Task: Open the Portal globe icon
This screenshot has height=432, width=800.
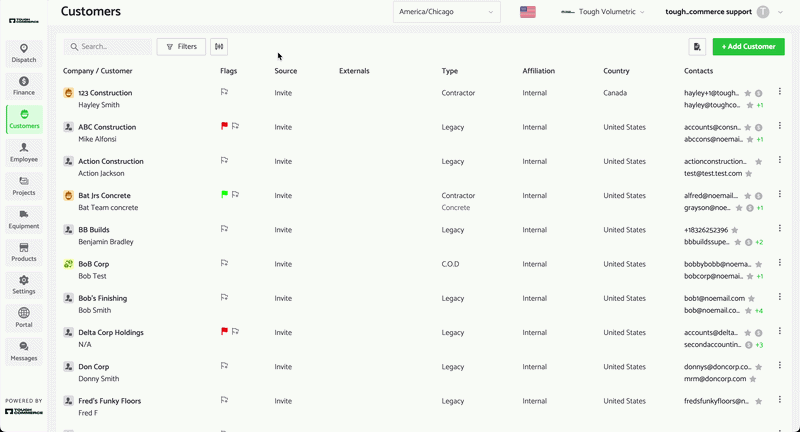Action: 24,313
